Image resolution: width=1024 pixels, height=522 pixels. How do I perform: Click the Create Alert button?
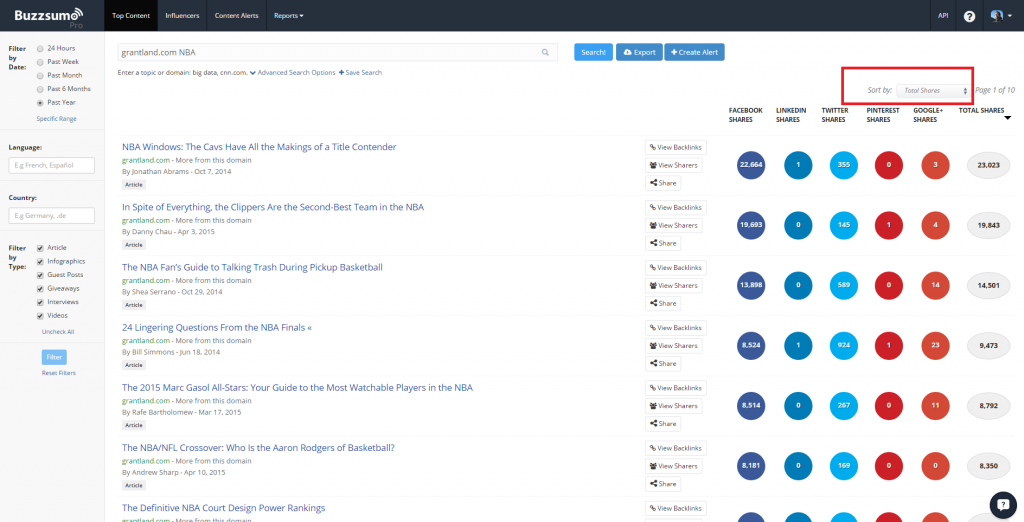pos(694,52)
